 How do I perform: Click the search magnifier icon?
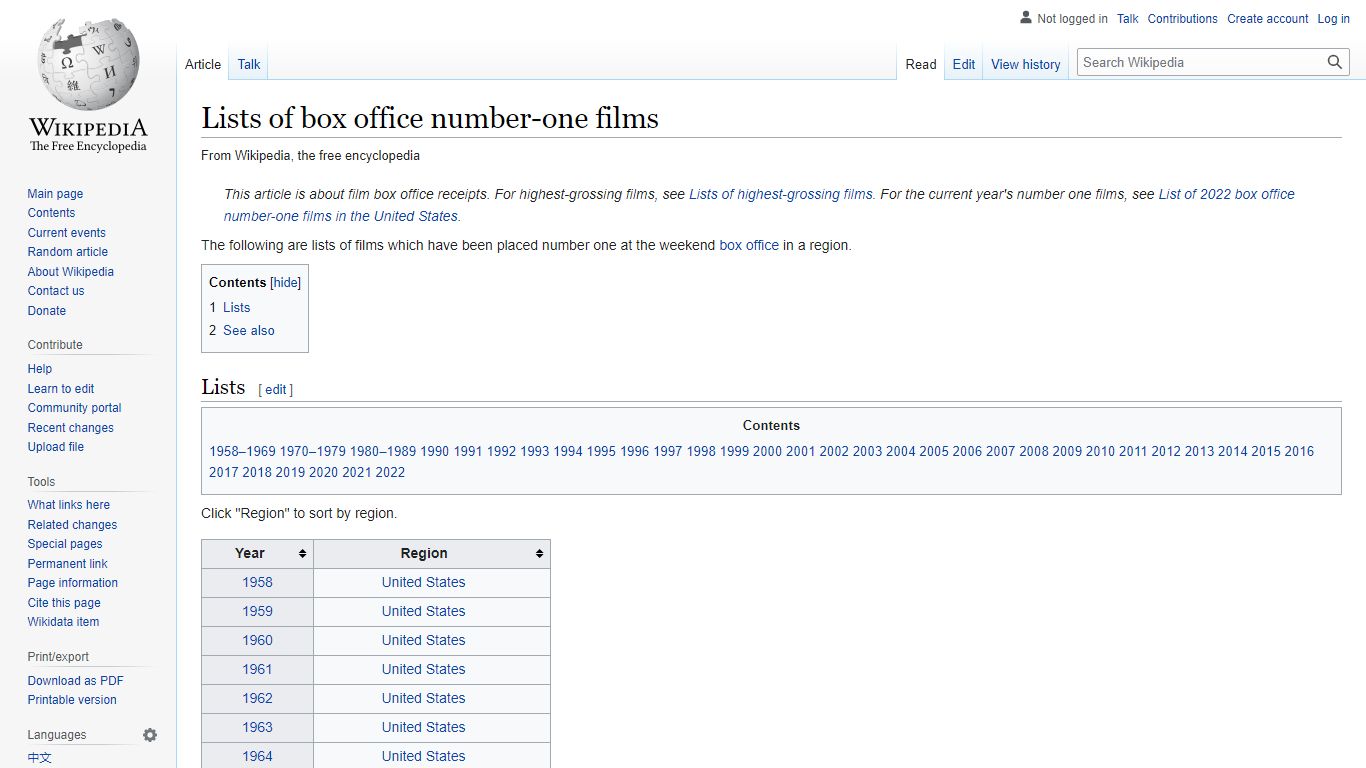(x=1335, y=62)
